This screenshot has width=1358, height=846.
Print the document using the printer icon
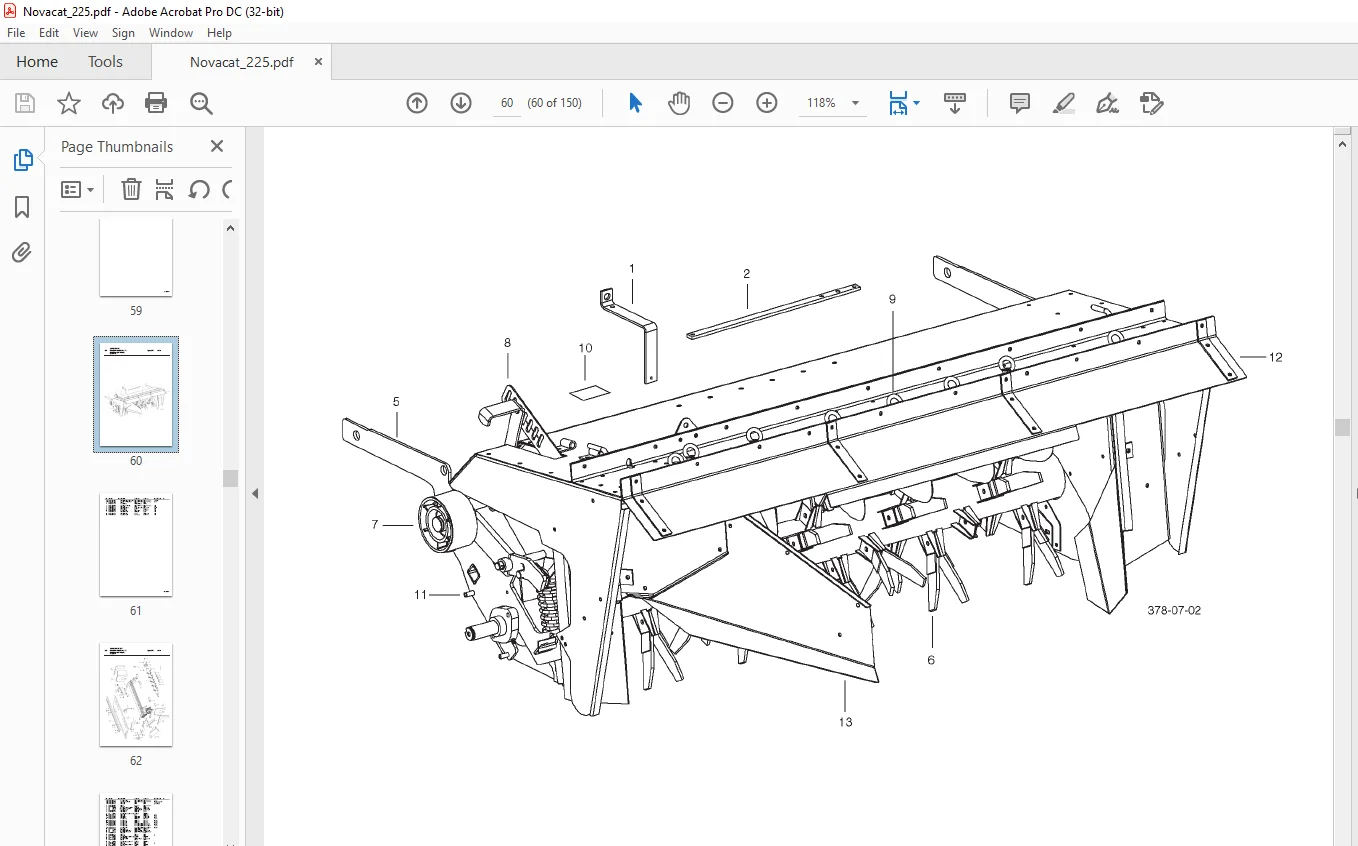pyautogui.click(x=156, y=103)
